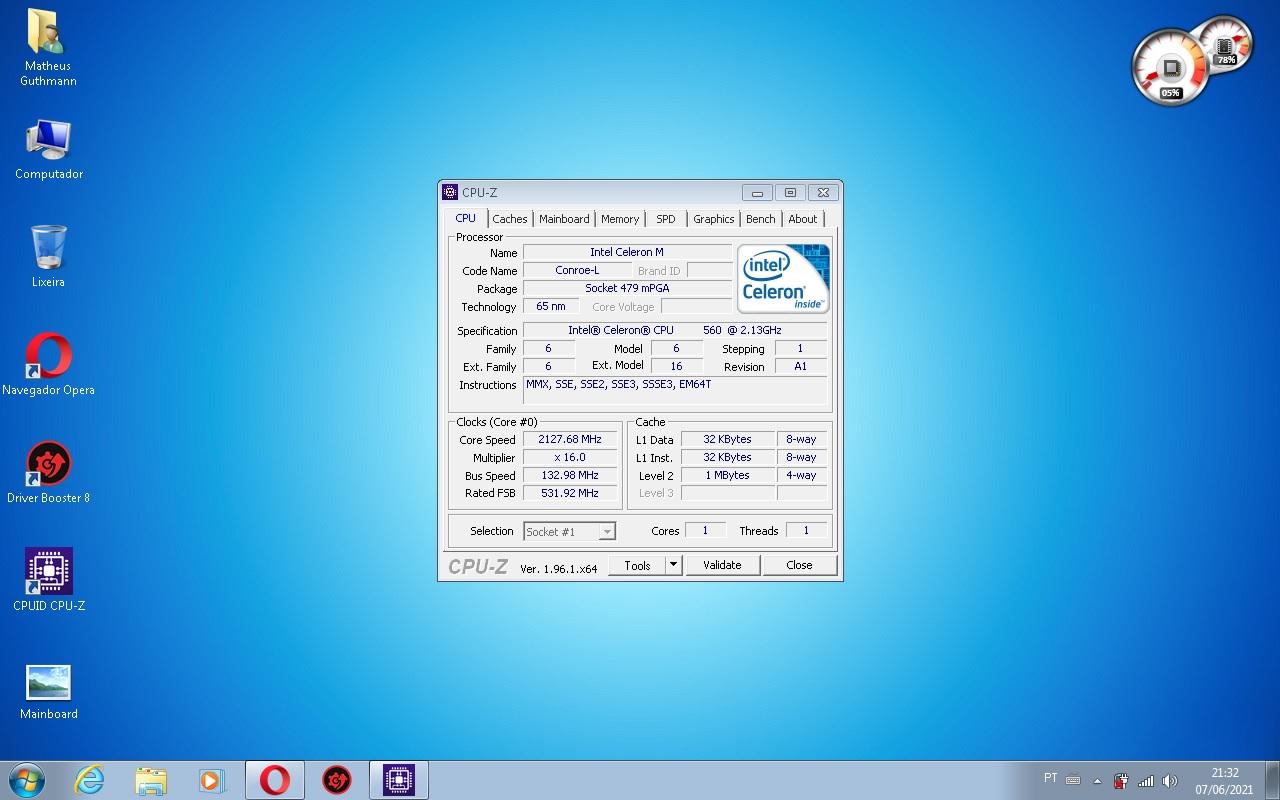Switch to the Memory tab
1280x800 pixels.
(x=620, y=219)
